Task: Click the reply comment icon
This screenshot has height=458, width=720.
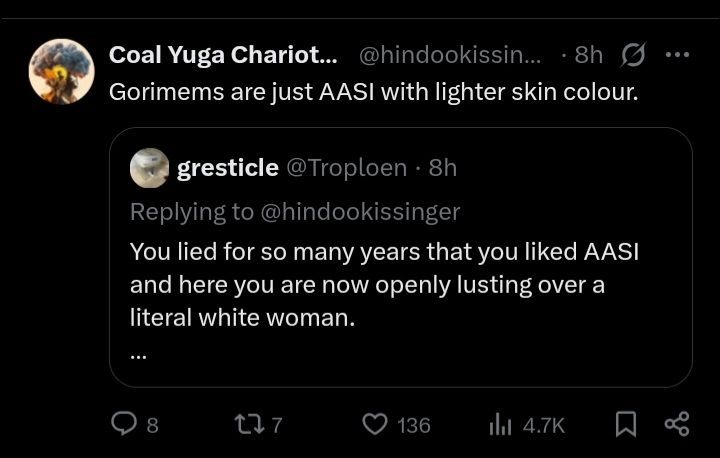Action: (x=123, y=425)
